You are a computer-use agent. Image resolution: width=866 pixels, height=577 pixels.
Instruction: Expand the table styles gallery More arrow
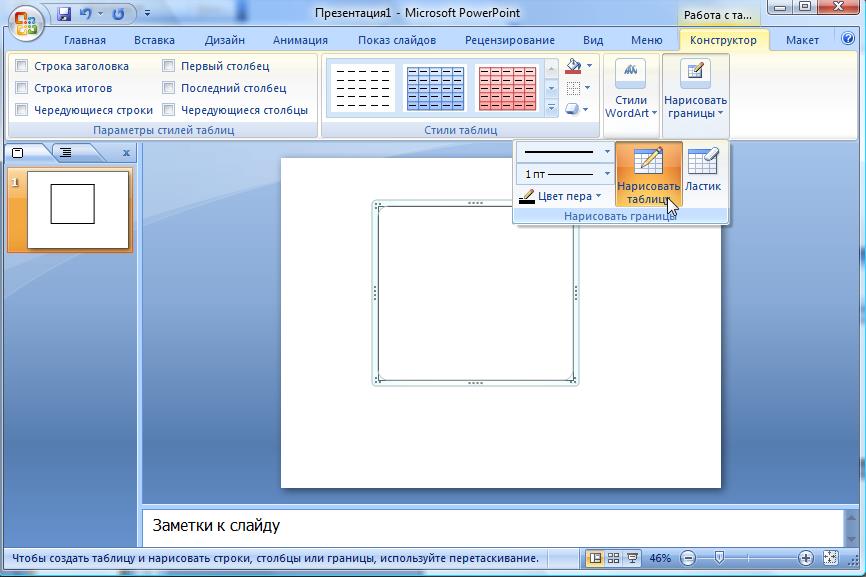click(551, 108)
